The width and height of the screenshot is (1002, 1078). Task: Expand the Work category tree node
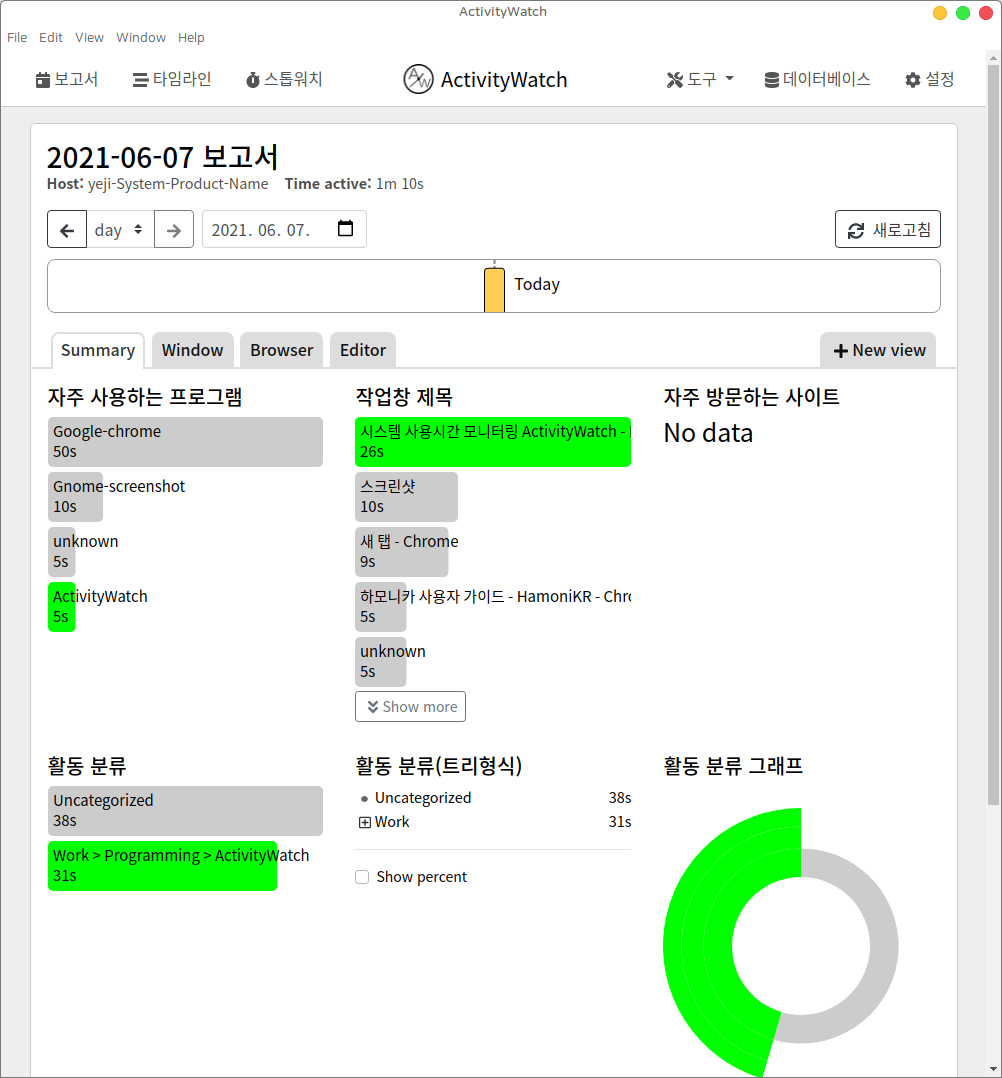pos(365,822)
